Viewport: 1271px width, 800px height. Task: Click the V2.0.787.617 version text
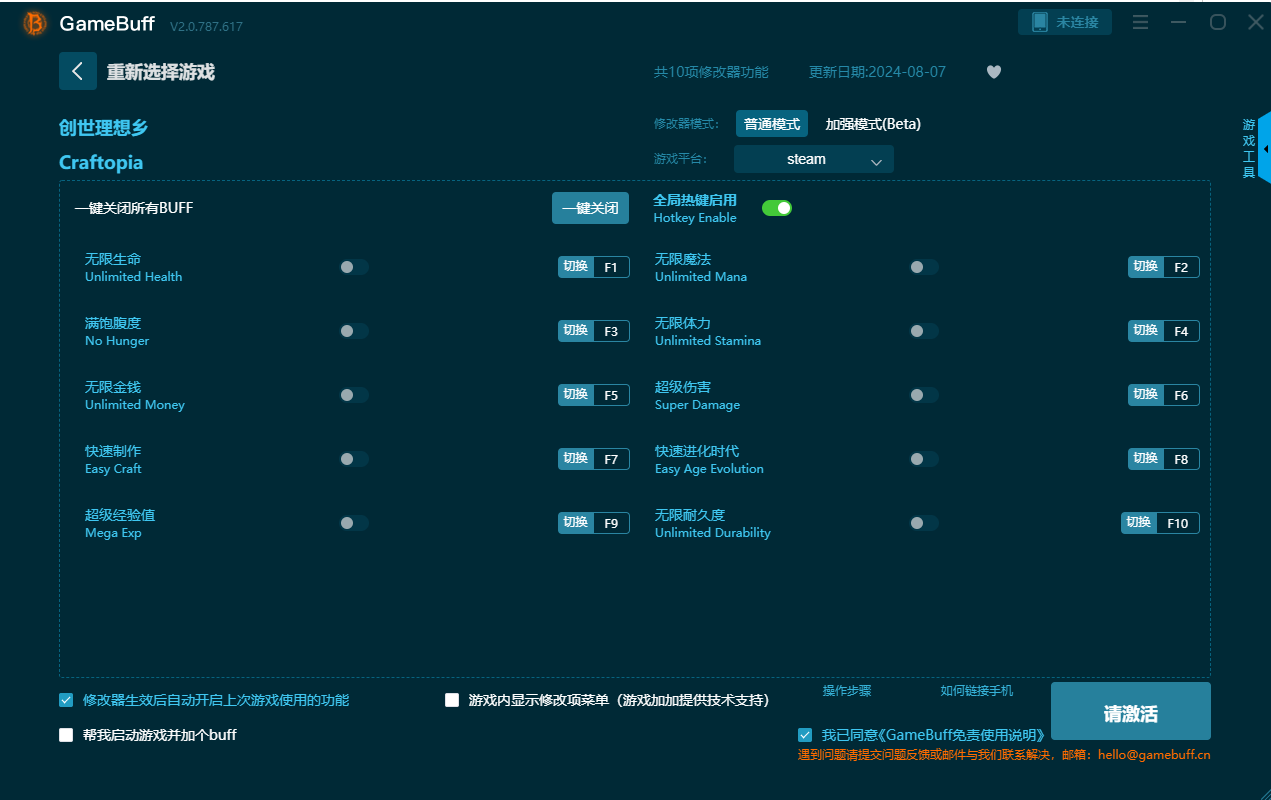(206, 26)
